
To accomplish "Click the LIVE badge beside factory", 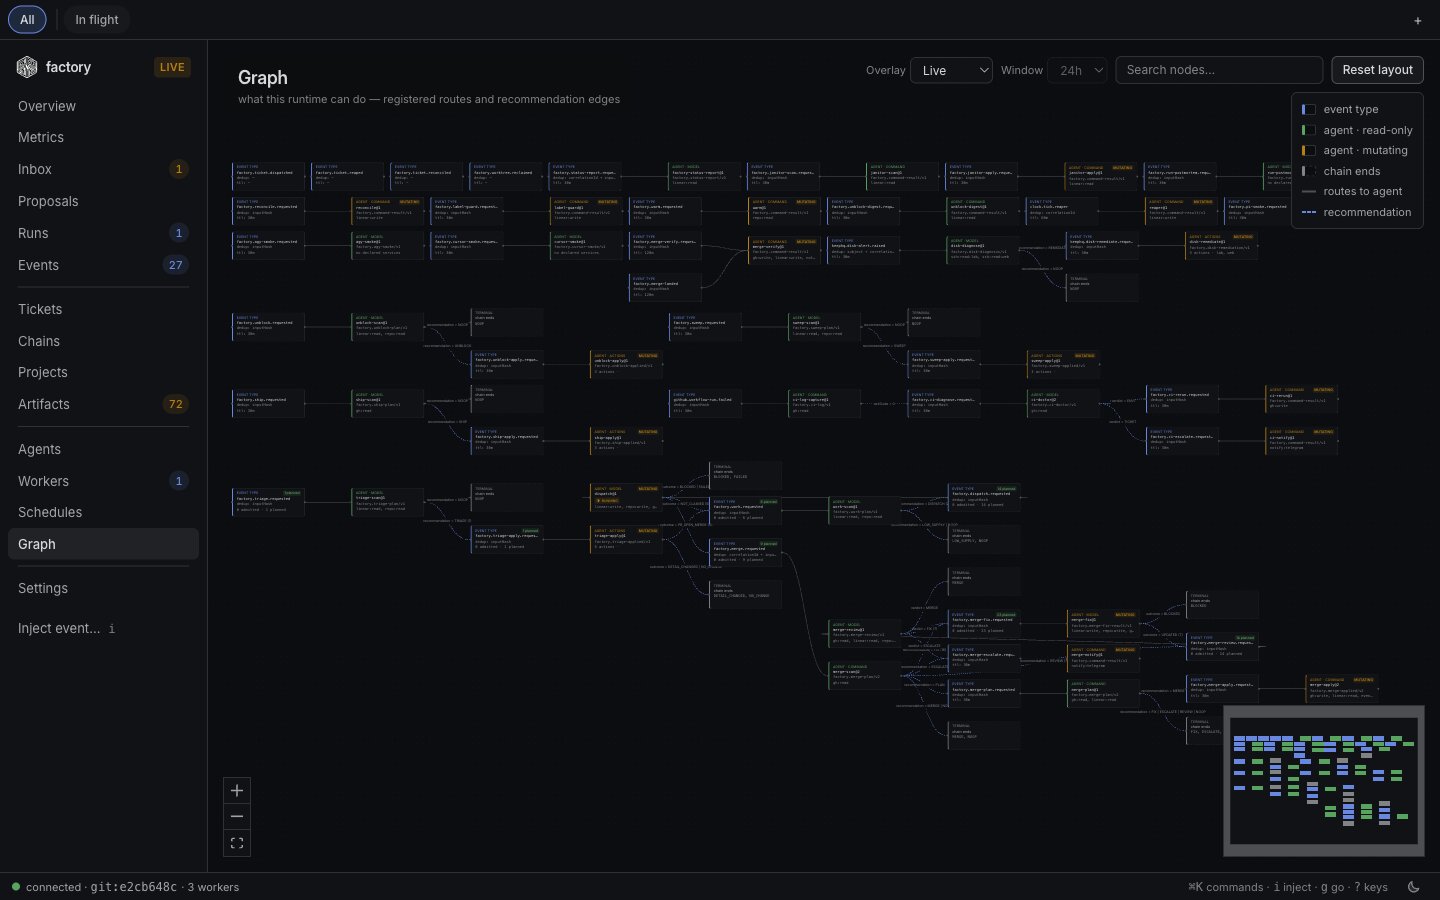I will [172, 67].
